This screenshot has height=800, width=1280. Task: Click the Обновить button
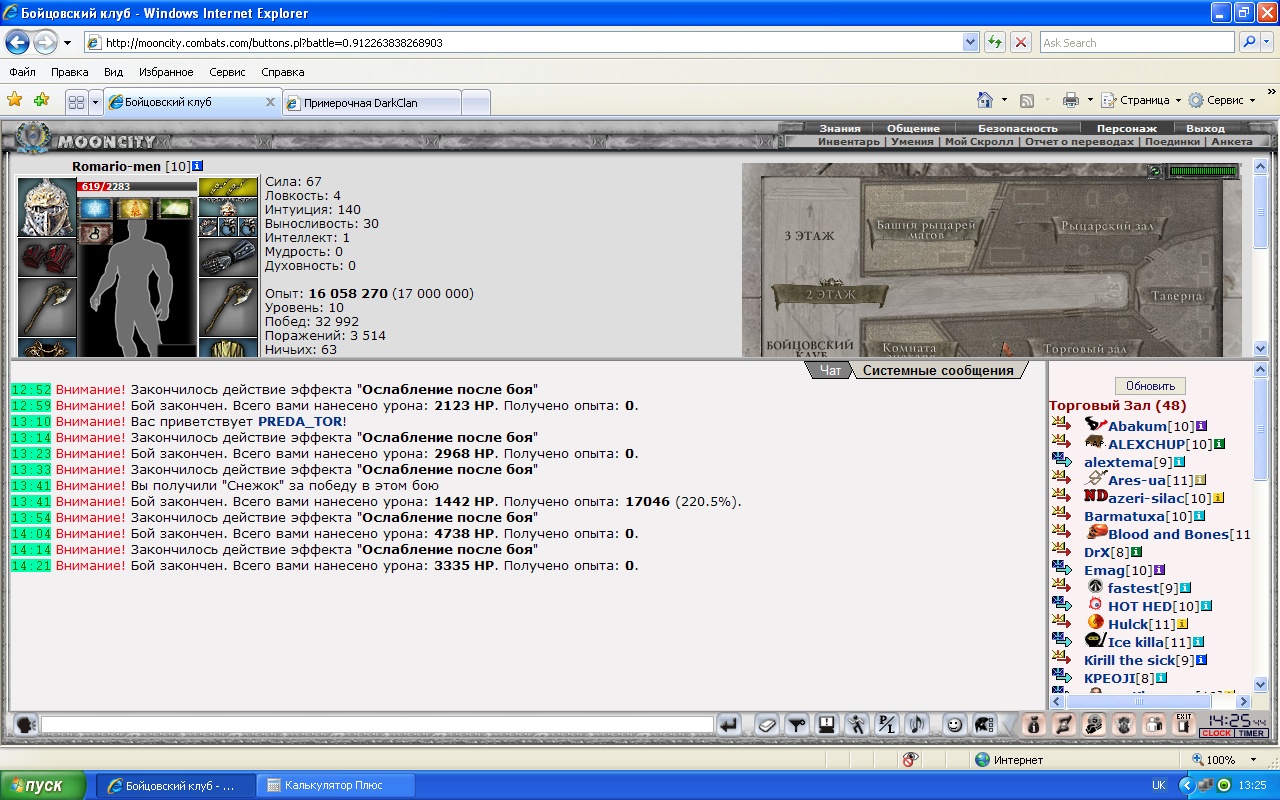click(1150, 386)
